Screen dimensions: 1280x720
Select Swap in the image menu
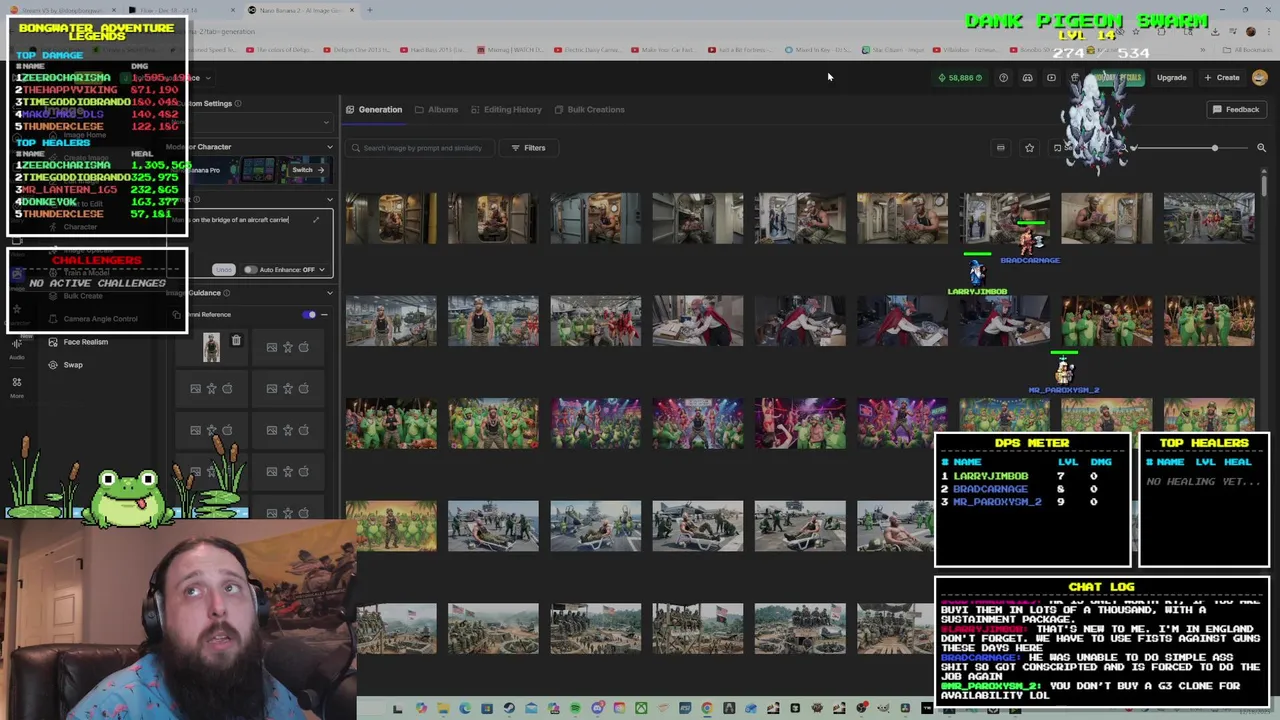(x=65, y=365)
